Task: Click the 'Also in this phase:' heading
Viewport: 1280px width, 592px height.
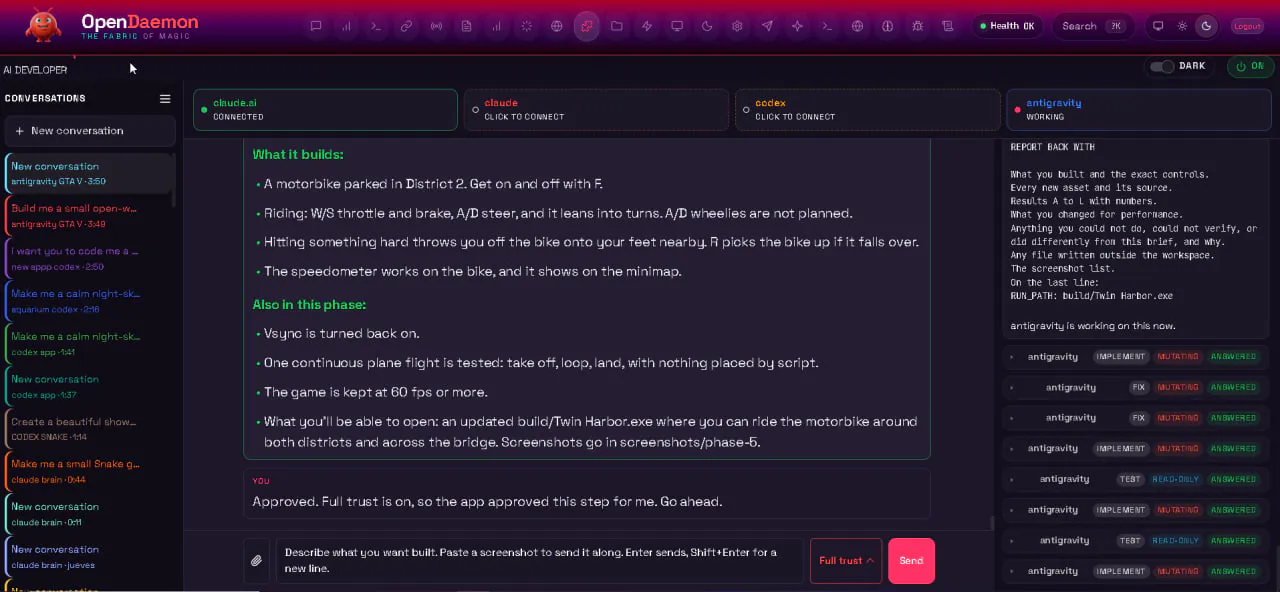Action: 309,305
